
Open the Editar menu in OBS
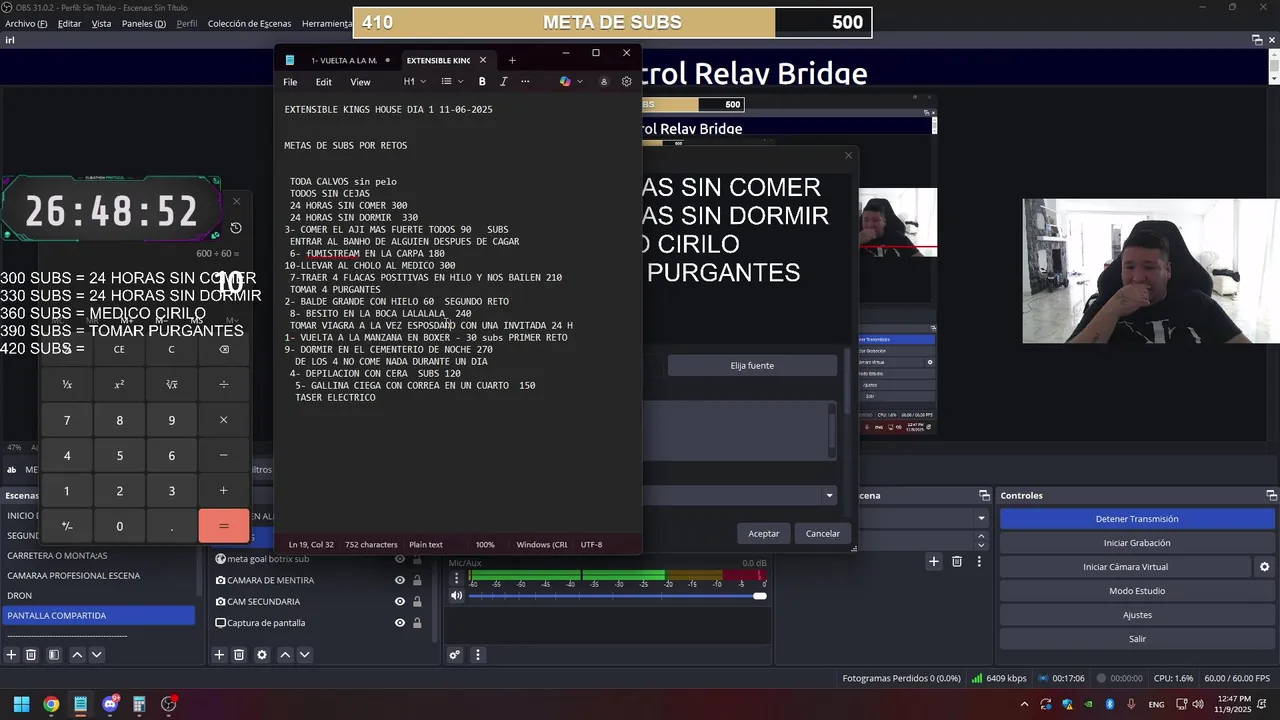coord(69,23)
